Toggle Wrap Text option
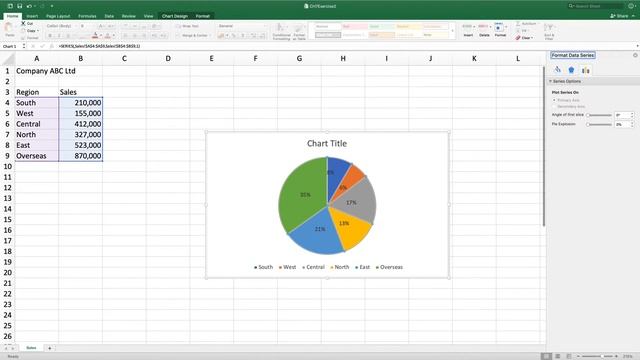640x360 pixels. click(187, 26)
